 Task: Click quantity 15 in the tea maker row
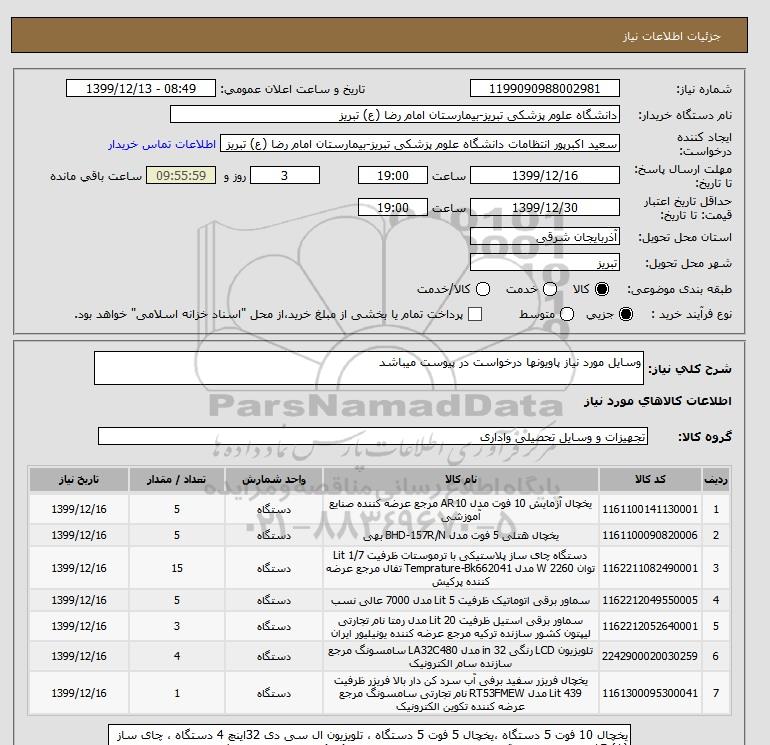[x=177, y=568]
